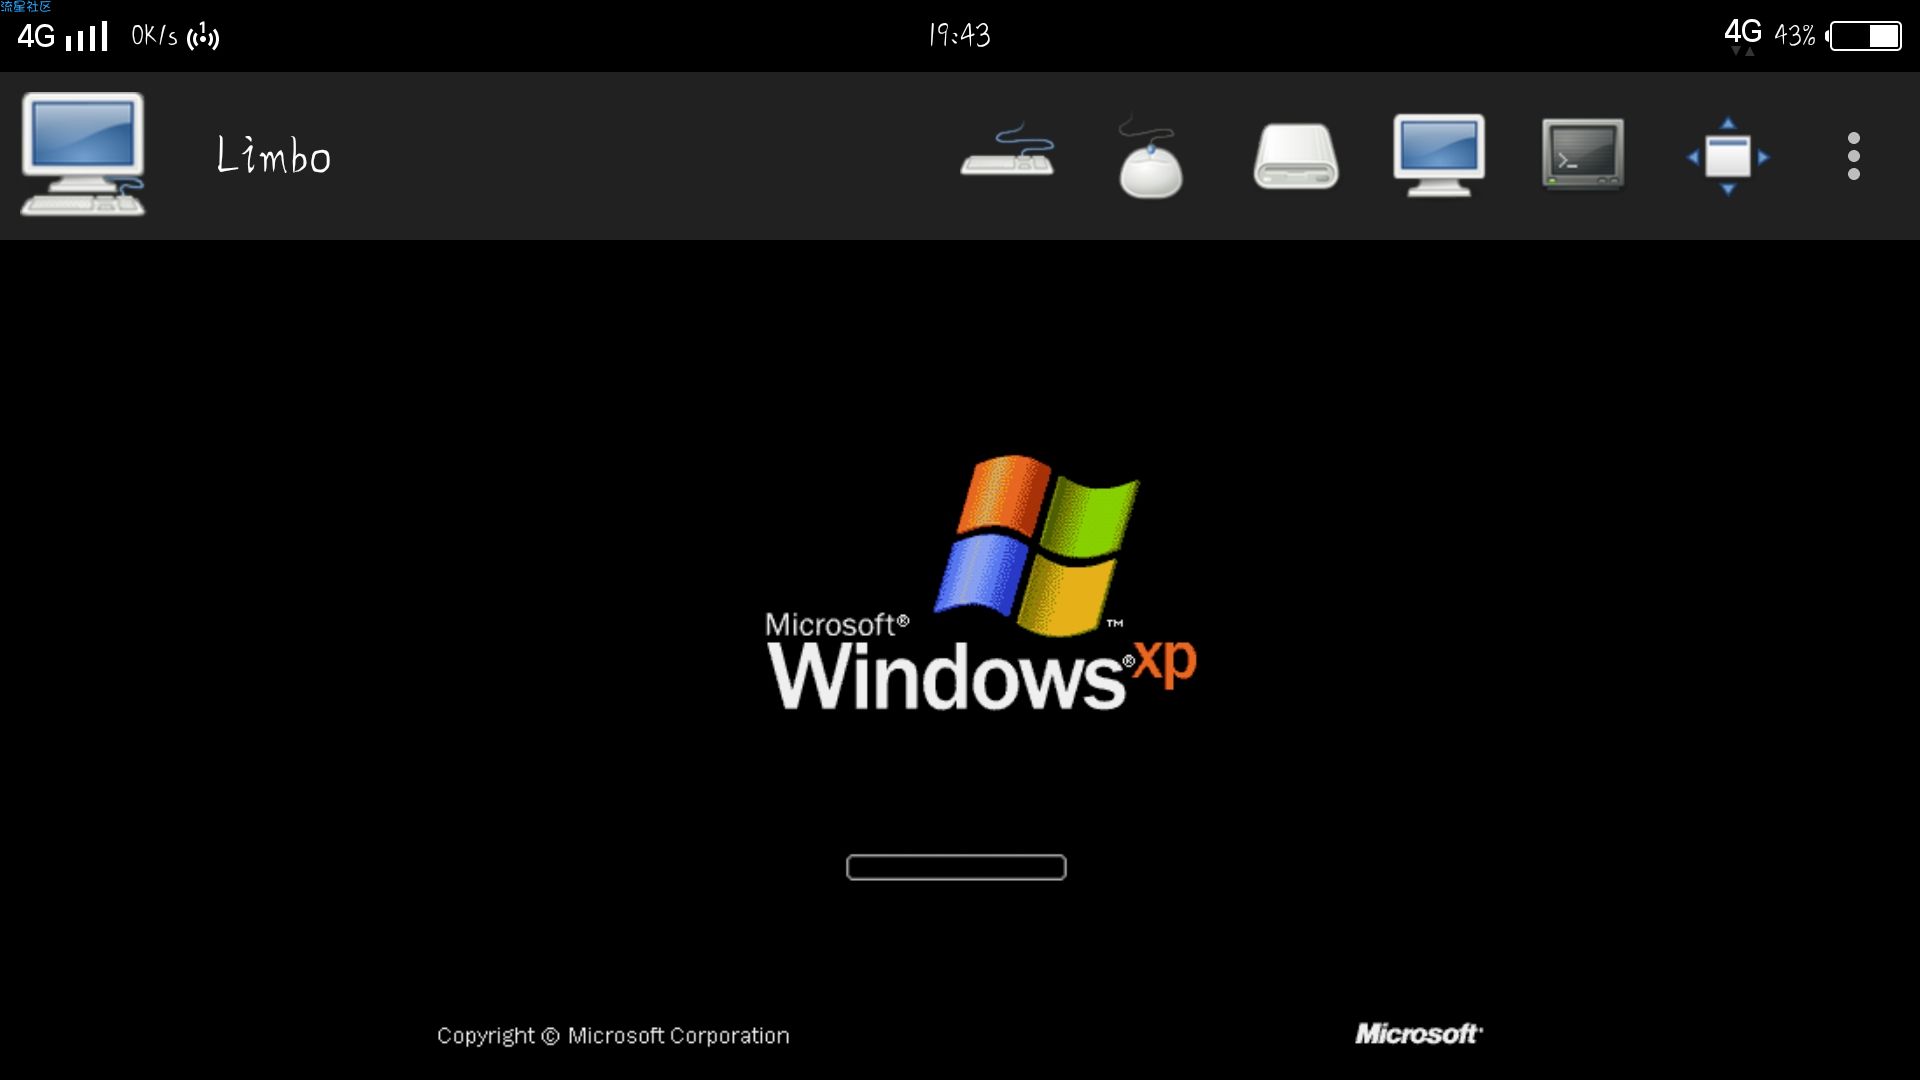Tap the hotspot signal icon in status bar

pyautogui.click(x=203, y=36)
